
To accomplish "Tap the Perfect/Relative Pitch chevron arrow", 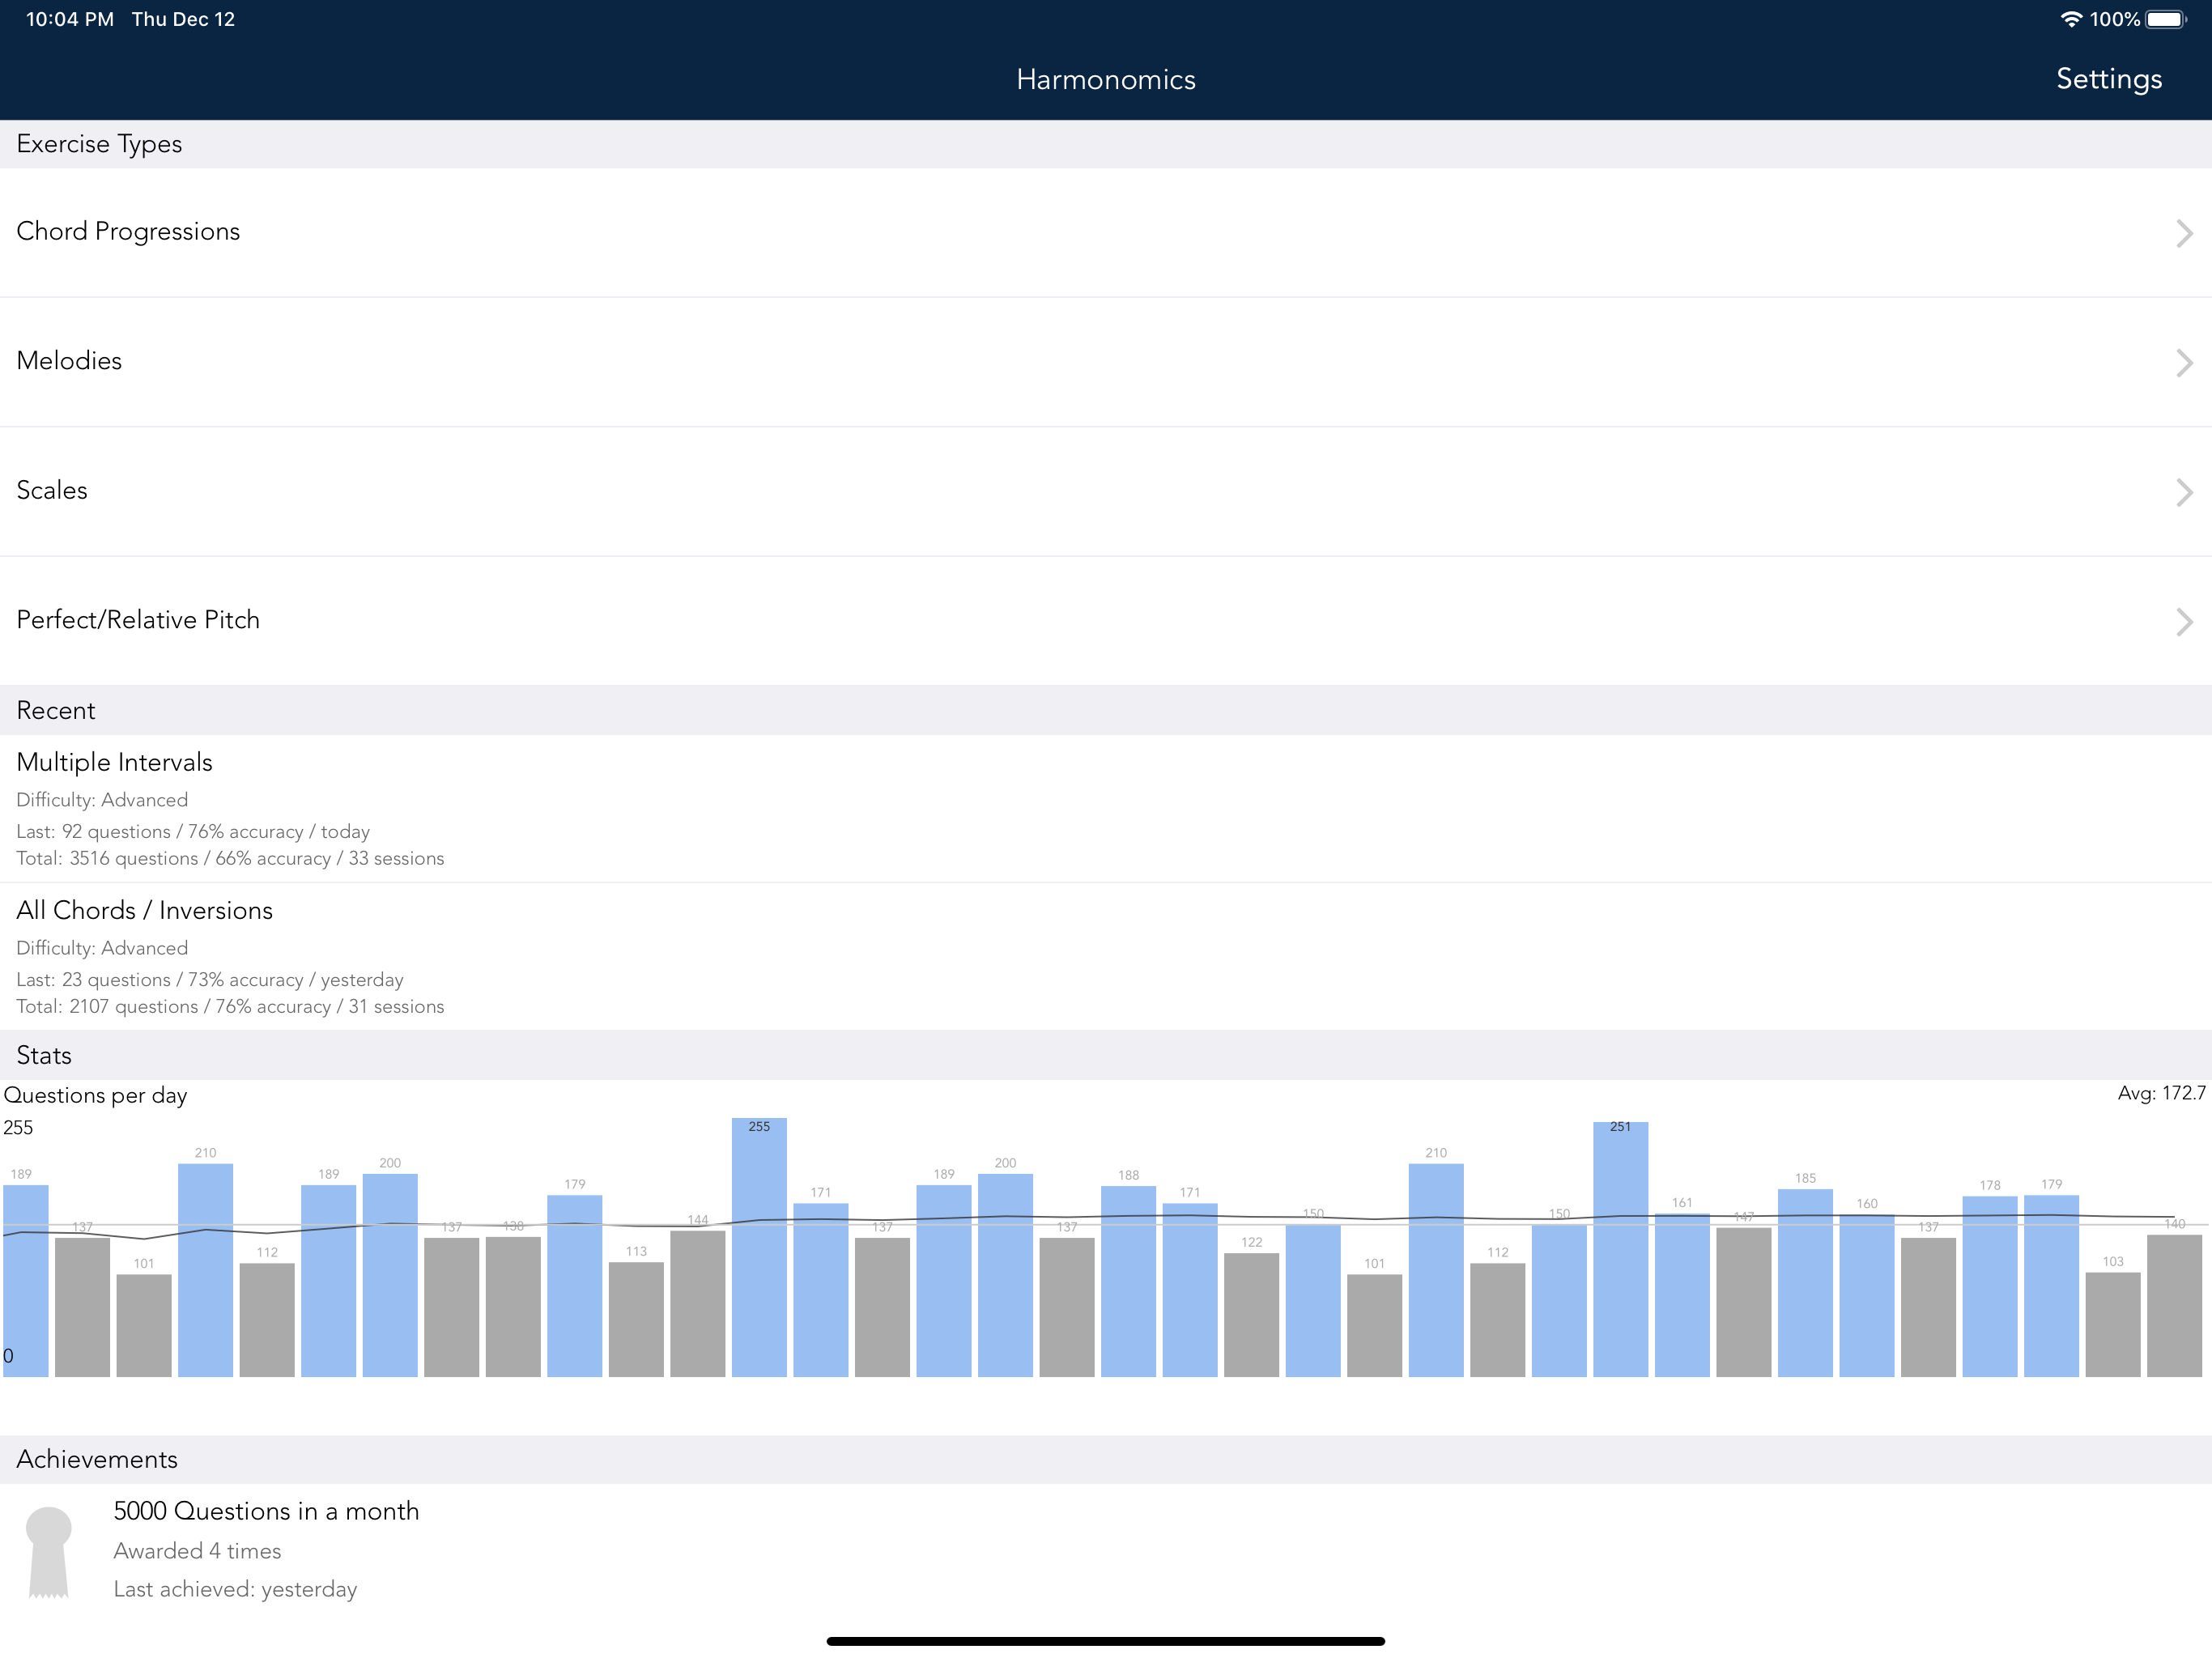I will [x=2184, y=622].
